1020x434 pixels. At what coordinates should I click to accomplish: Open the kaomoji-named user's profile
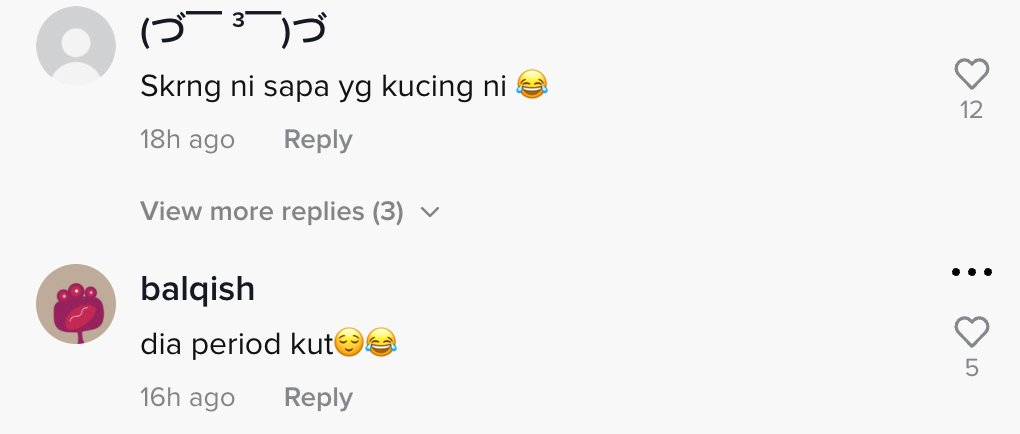(x=234, y=34)
